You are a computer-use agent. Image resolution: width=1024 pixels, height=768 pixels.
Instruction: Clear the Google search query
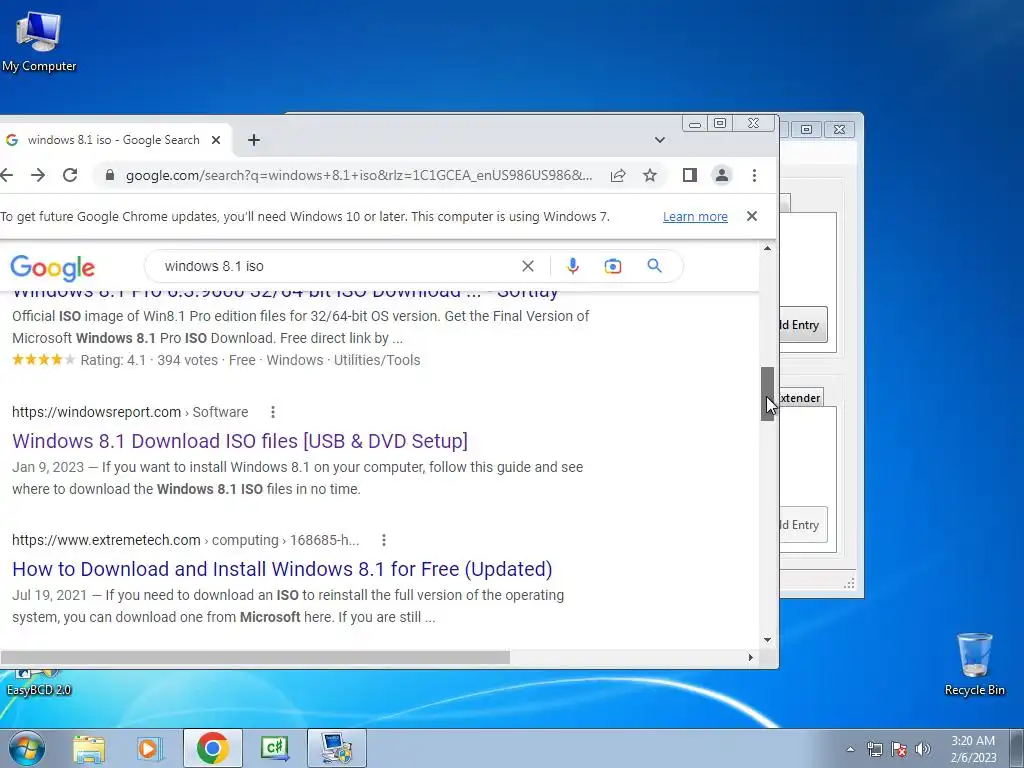528,266
